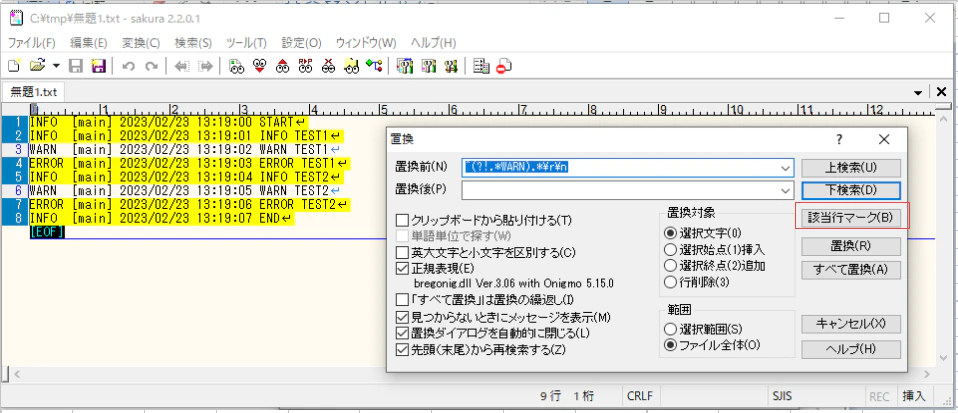Find previous with up-arrow eyes icon
Viewport: 958px width, 413px height.
pos(282,65)
